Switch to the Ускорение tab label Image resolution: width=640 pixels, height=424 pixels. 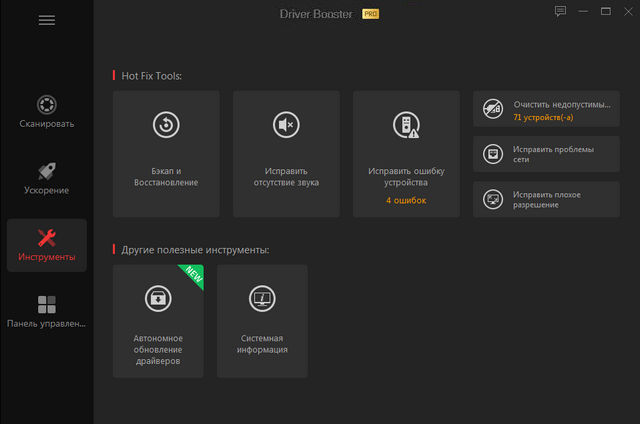[x=46, y=190]
